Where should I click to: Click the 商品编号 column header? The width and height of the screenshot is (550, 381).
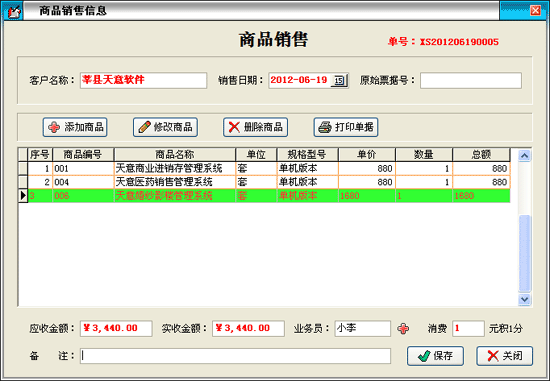(x=83, y=154)
